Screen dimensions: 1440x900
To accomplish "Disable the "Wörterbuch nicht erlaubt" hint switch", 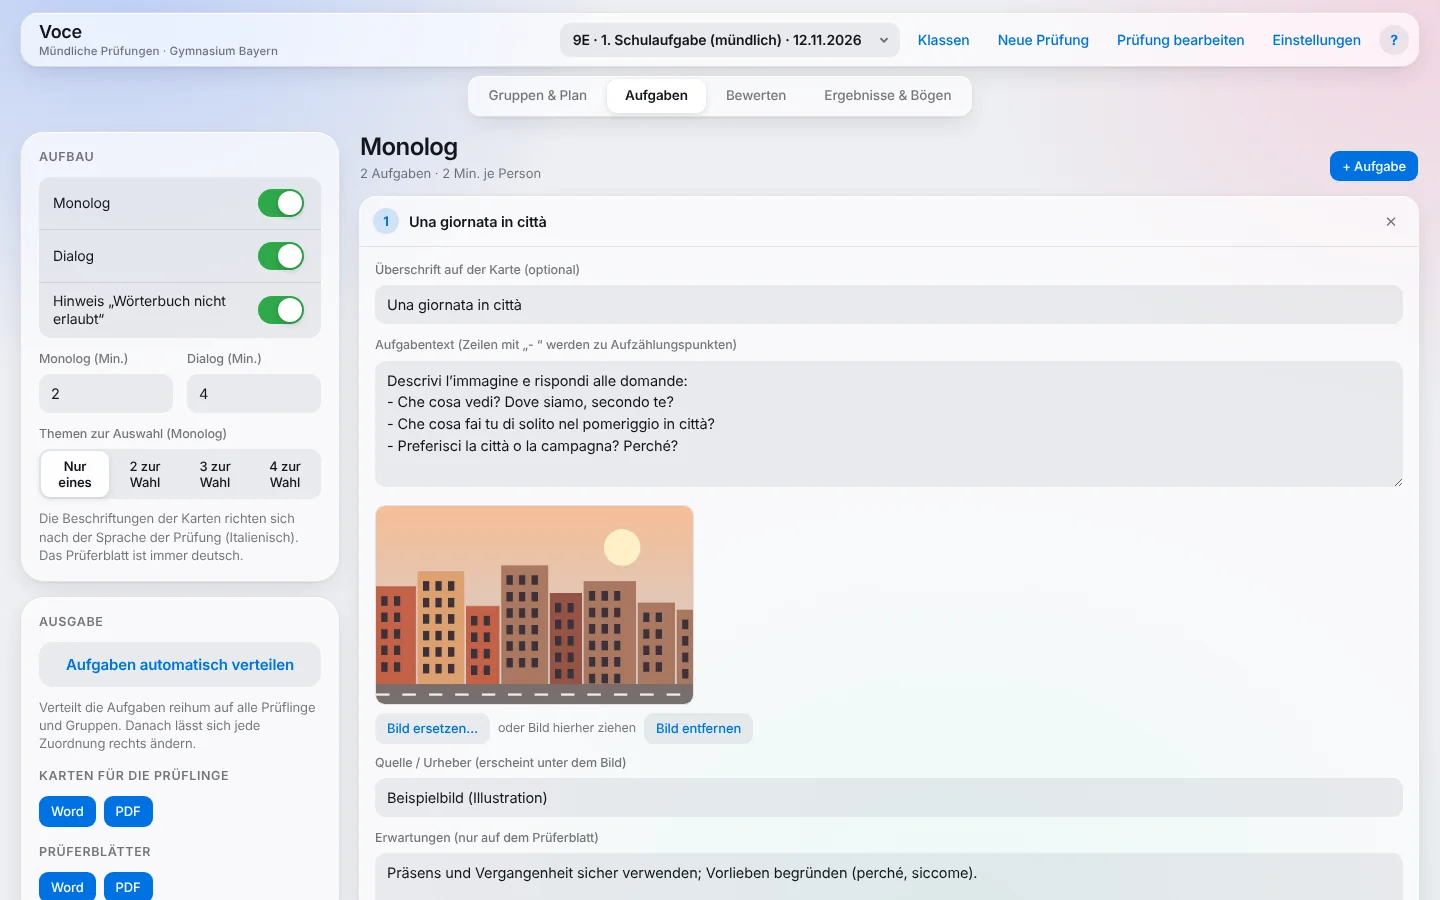I will (x=281, y=310).
